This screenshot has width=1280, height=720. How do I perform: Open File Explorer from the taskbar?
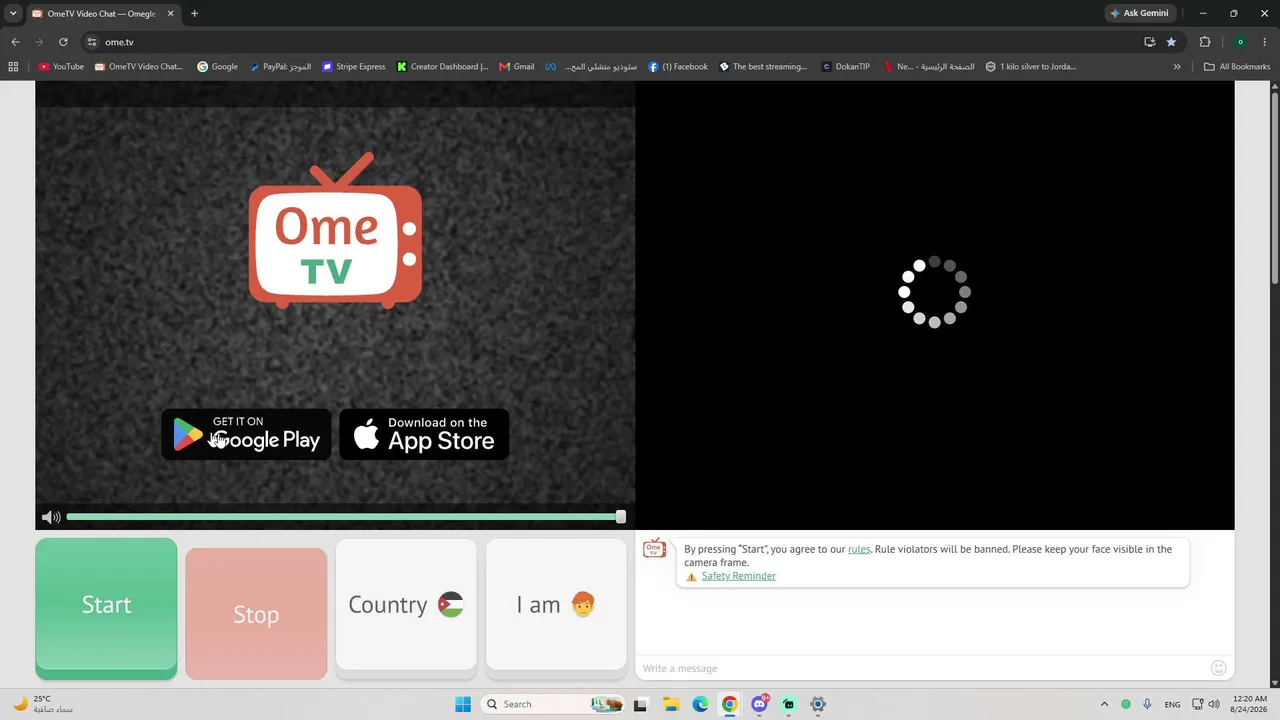point(671,704)
